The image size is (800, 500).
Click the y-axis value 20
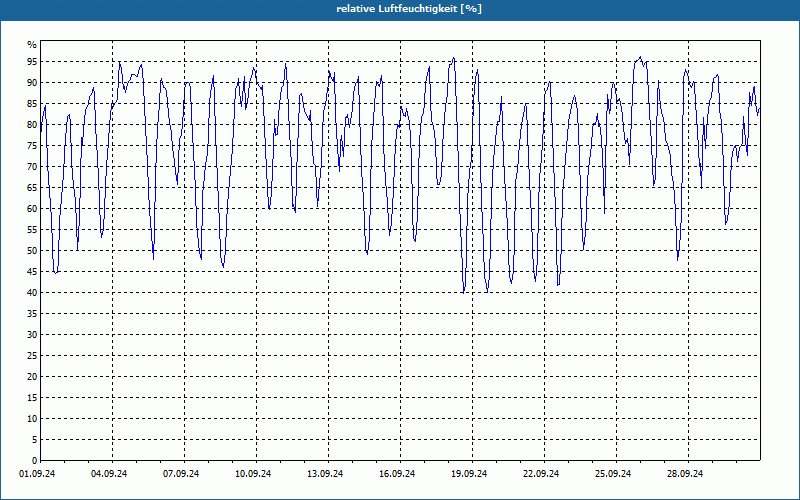point(32,377)
